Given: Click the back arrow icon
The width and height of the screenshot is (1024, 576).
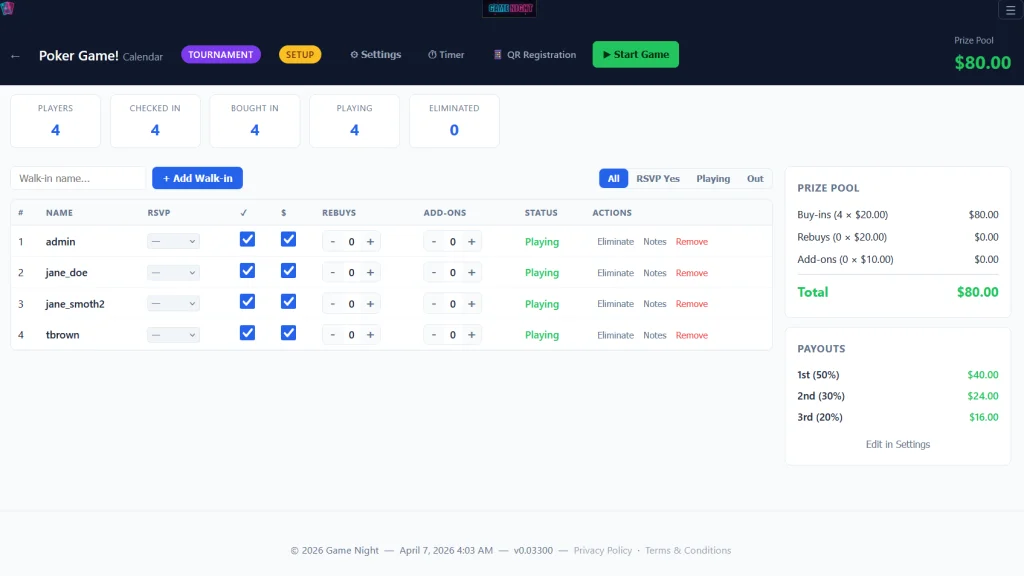Looking at the screenshot, I should coord(15,56).
